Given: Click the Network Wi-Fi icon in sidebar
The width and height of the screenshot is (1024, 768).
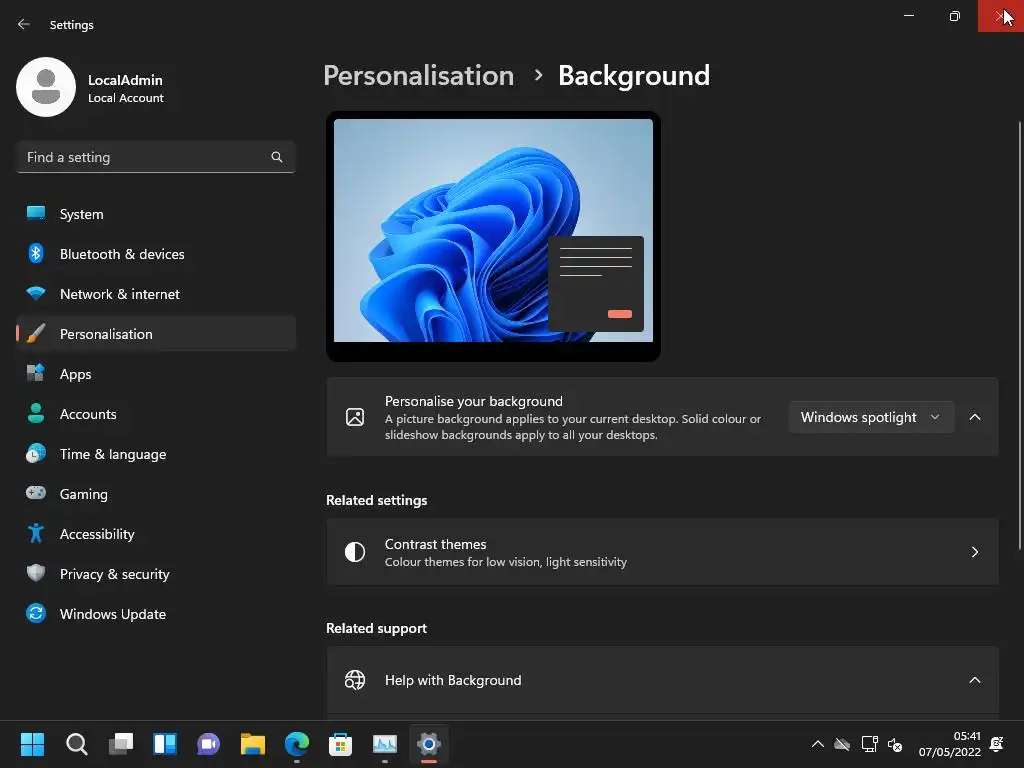Looking at the screenshot, I should (36, 293).
